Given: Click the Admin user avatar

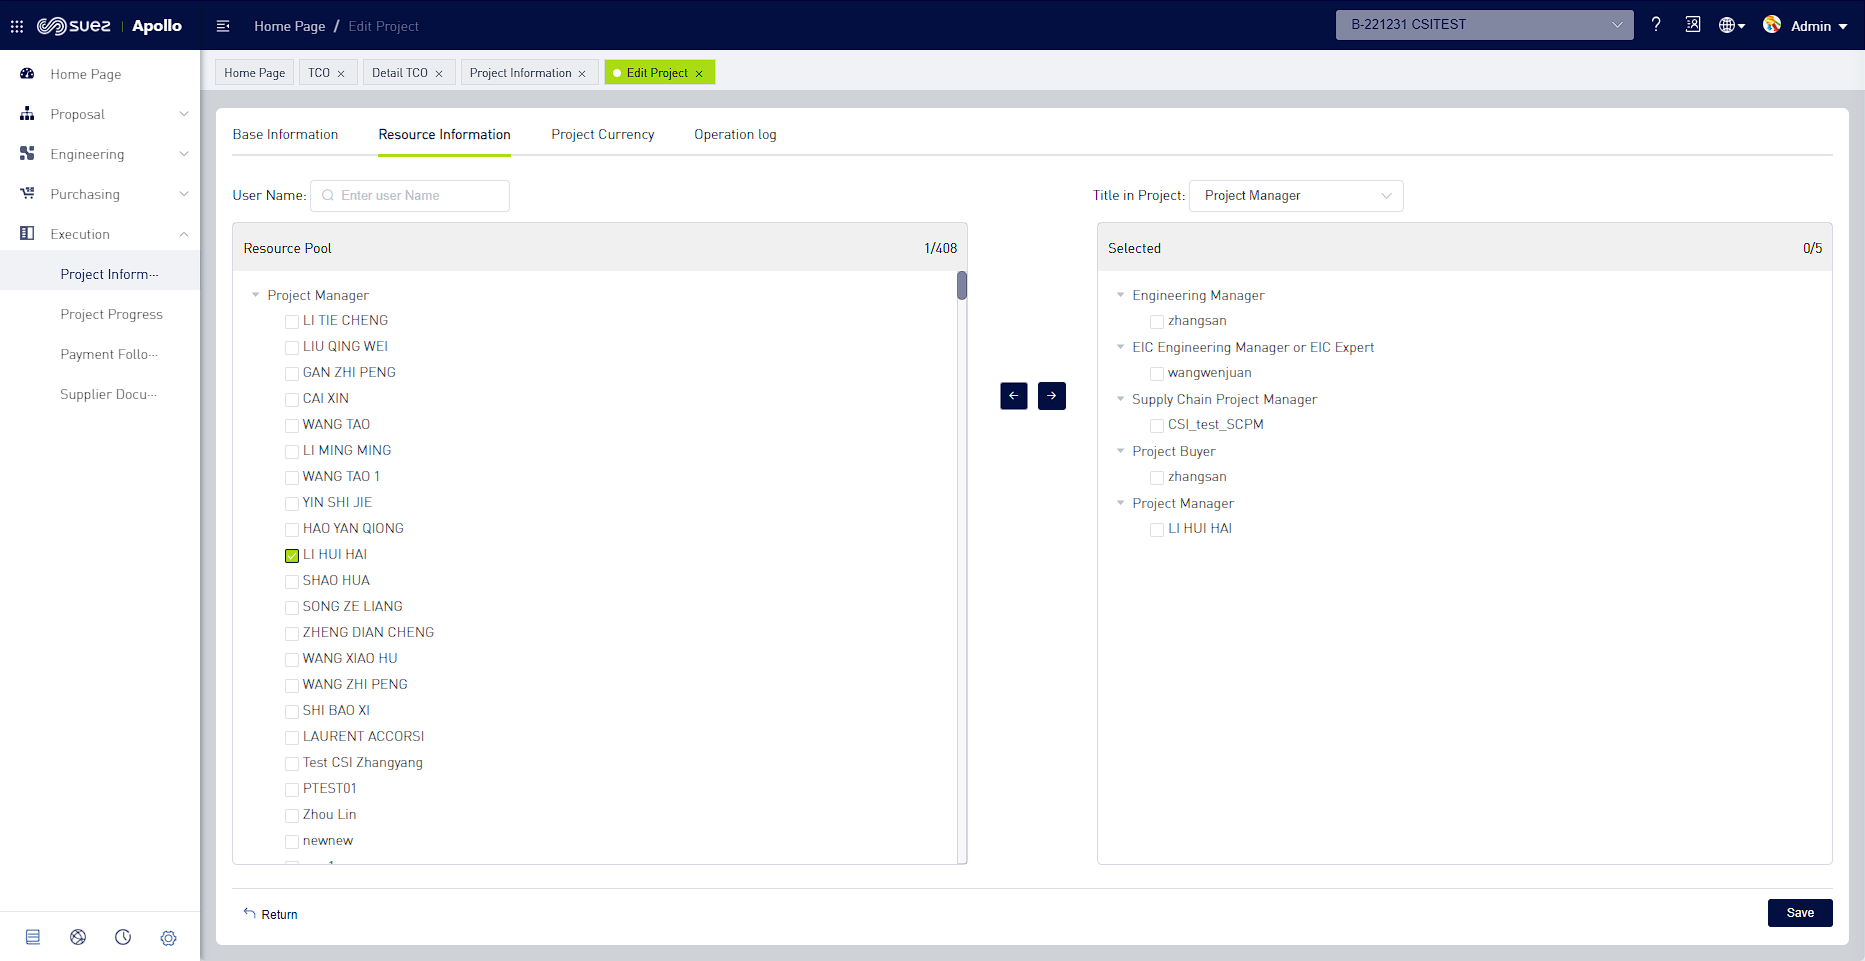Looking at the screenshot, I should coord(1772,24).
